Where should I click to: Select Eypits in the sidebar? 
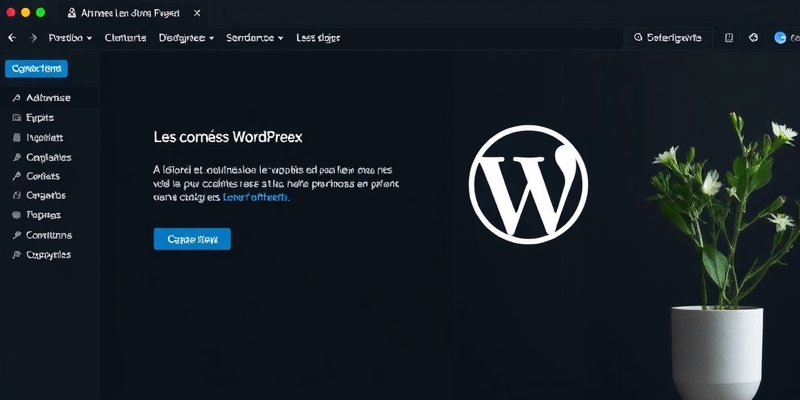49,118
